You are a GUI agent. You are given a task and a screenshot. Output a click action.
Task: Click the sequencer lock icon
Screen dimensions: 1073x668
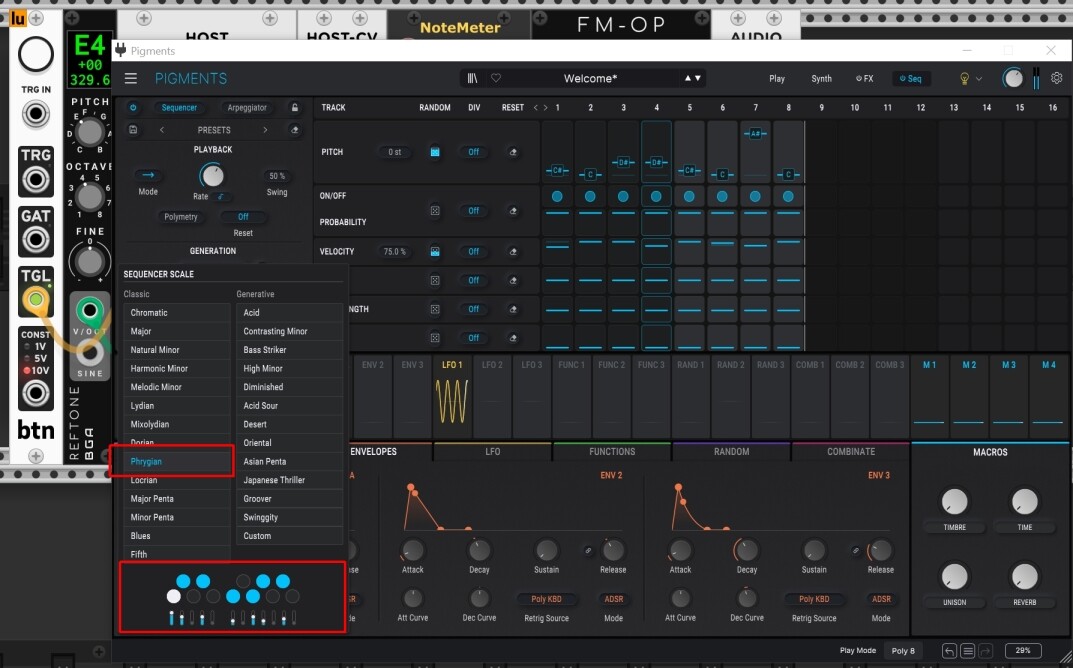click(295, 107)
